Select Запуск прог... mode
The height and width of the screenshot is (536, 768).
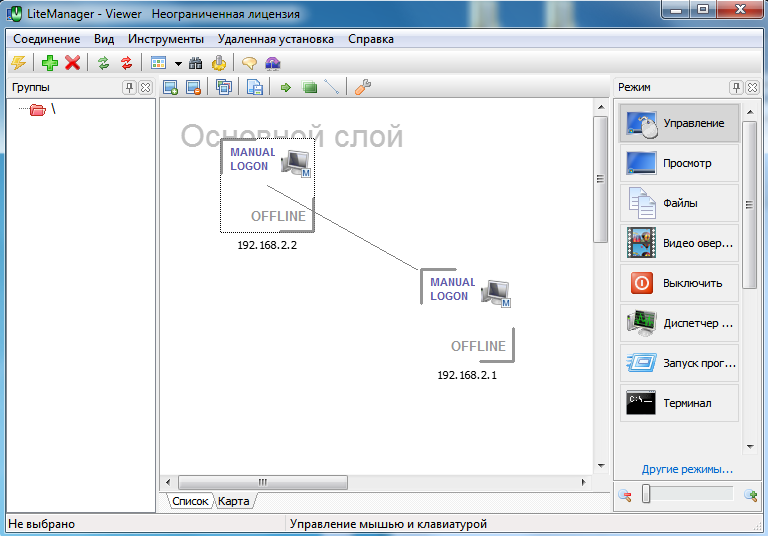(x=679, y=363)
